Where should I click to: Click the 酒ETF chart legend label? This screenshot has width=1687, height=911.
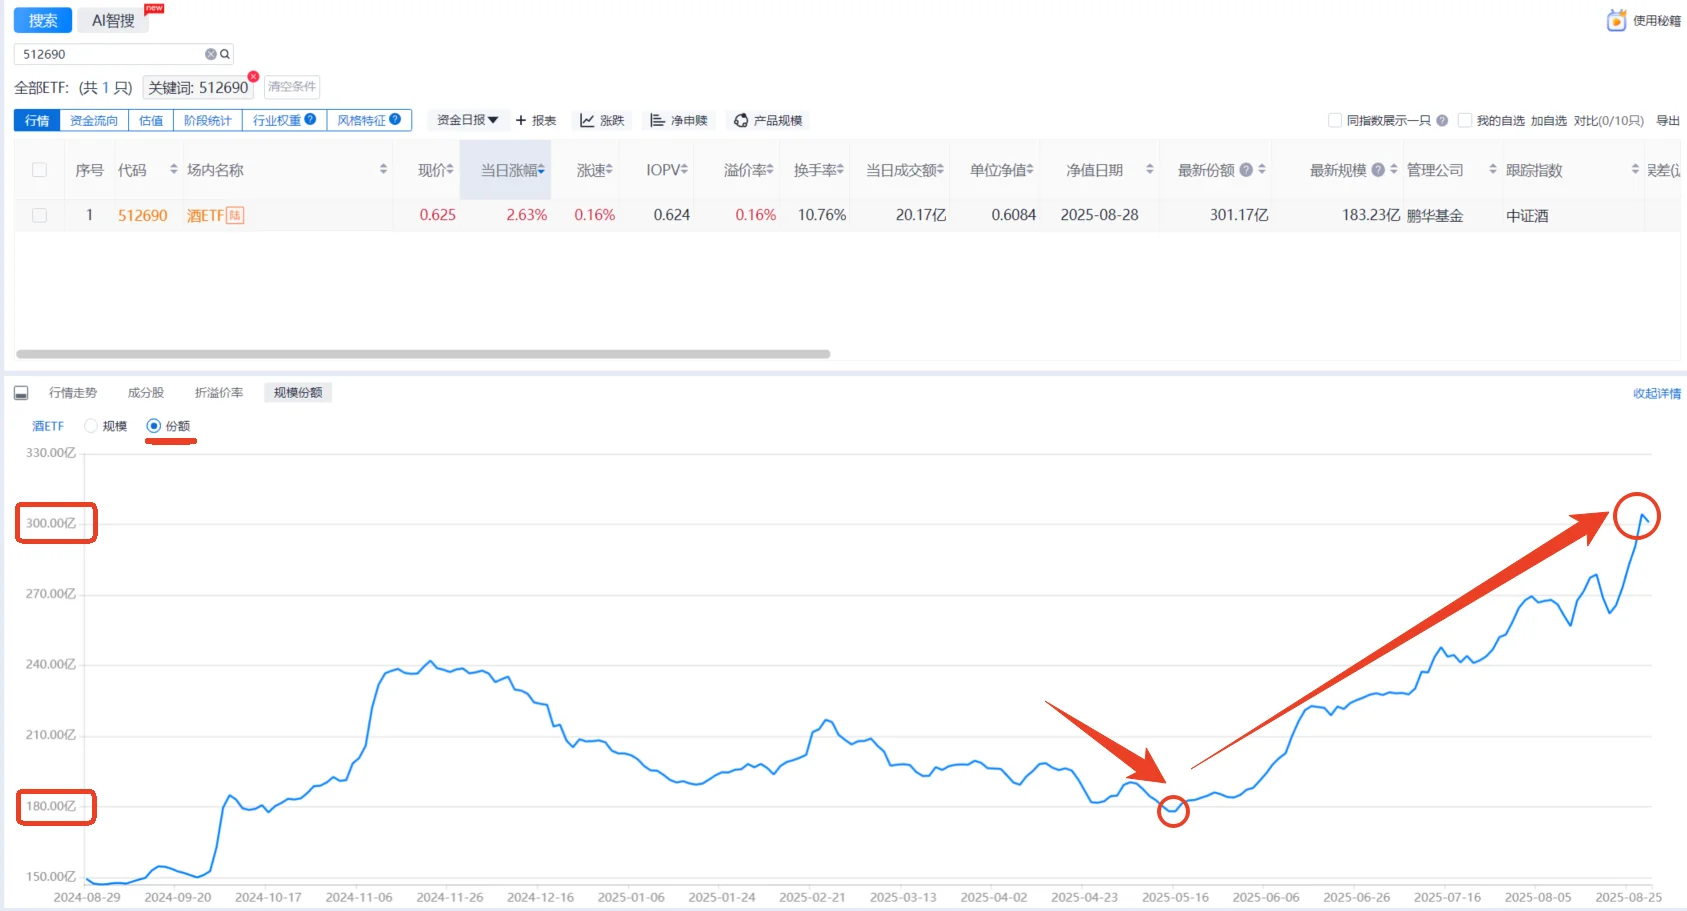tap(48, 426)
